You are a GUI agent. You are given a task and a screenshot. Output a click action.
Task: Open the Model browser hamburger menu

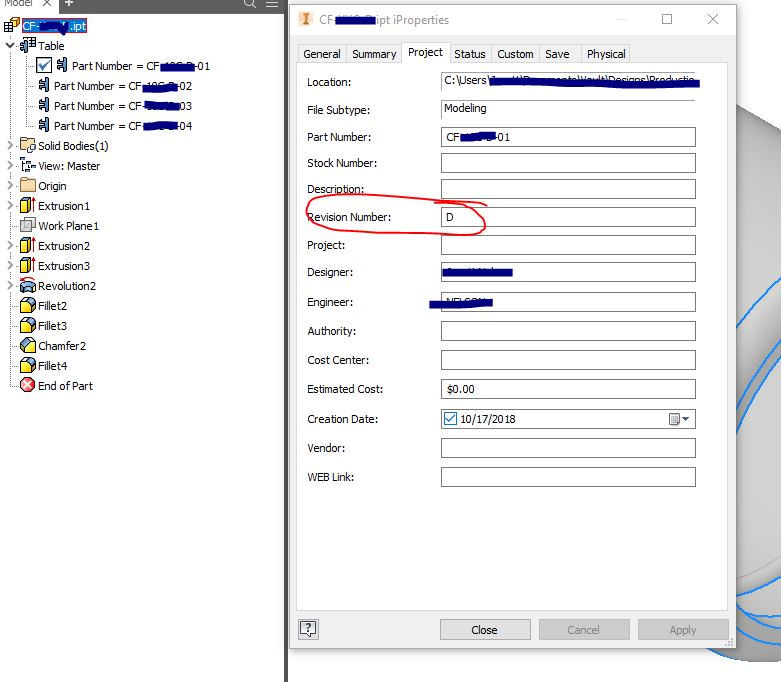click(x=272, y=4)
